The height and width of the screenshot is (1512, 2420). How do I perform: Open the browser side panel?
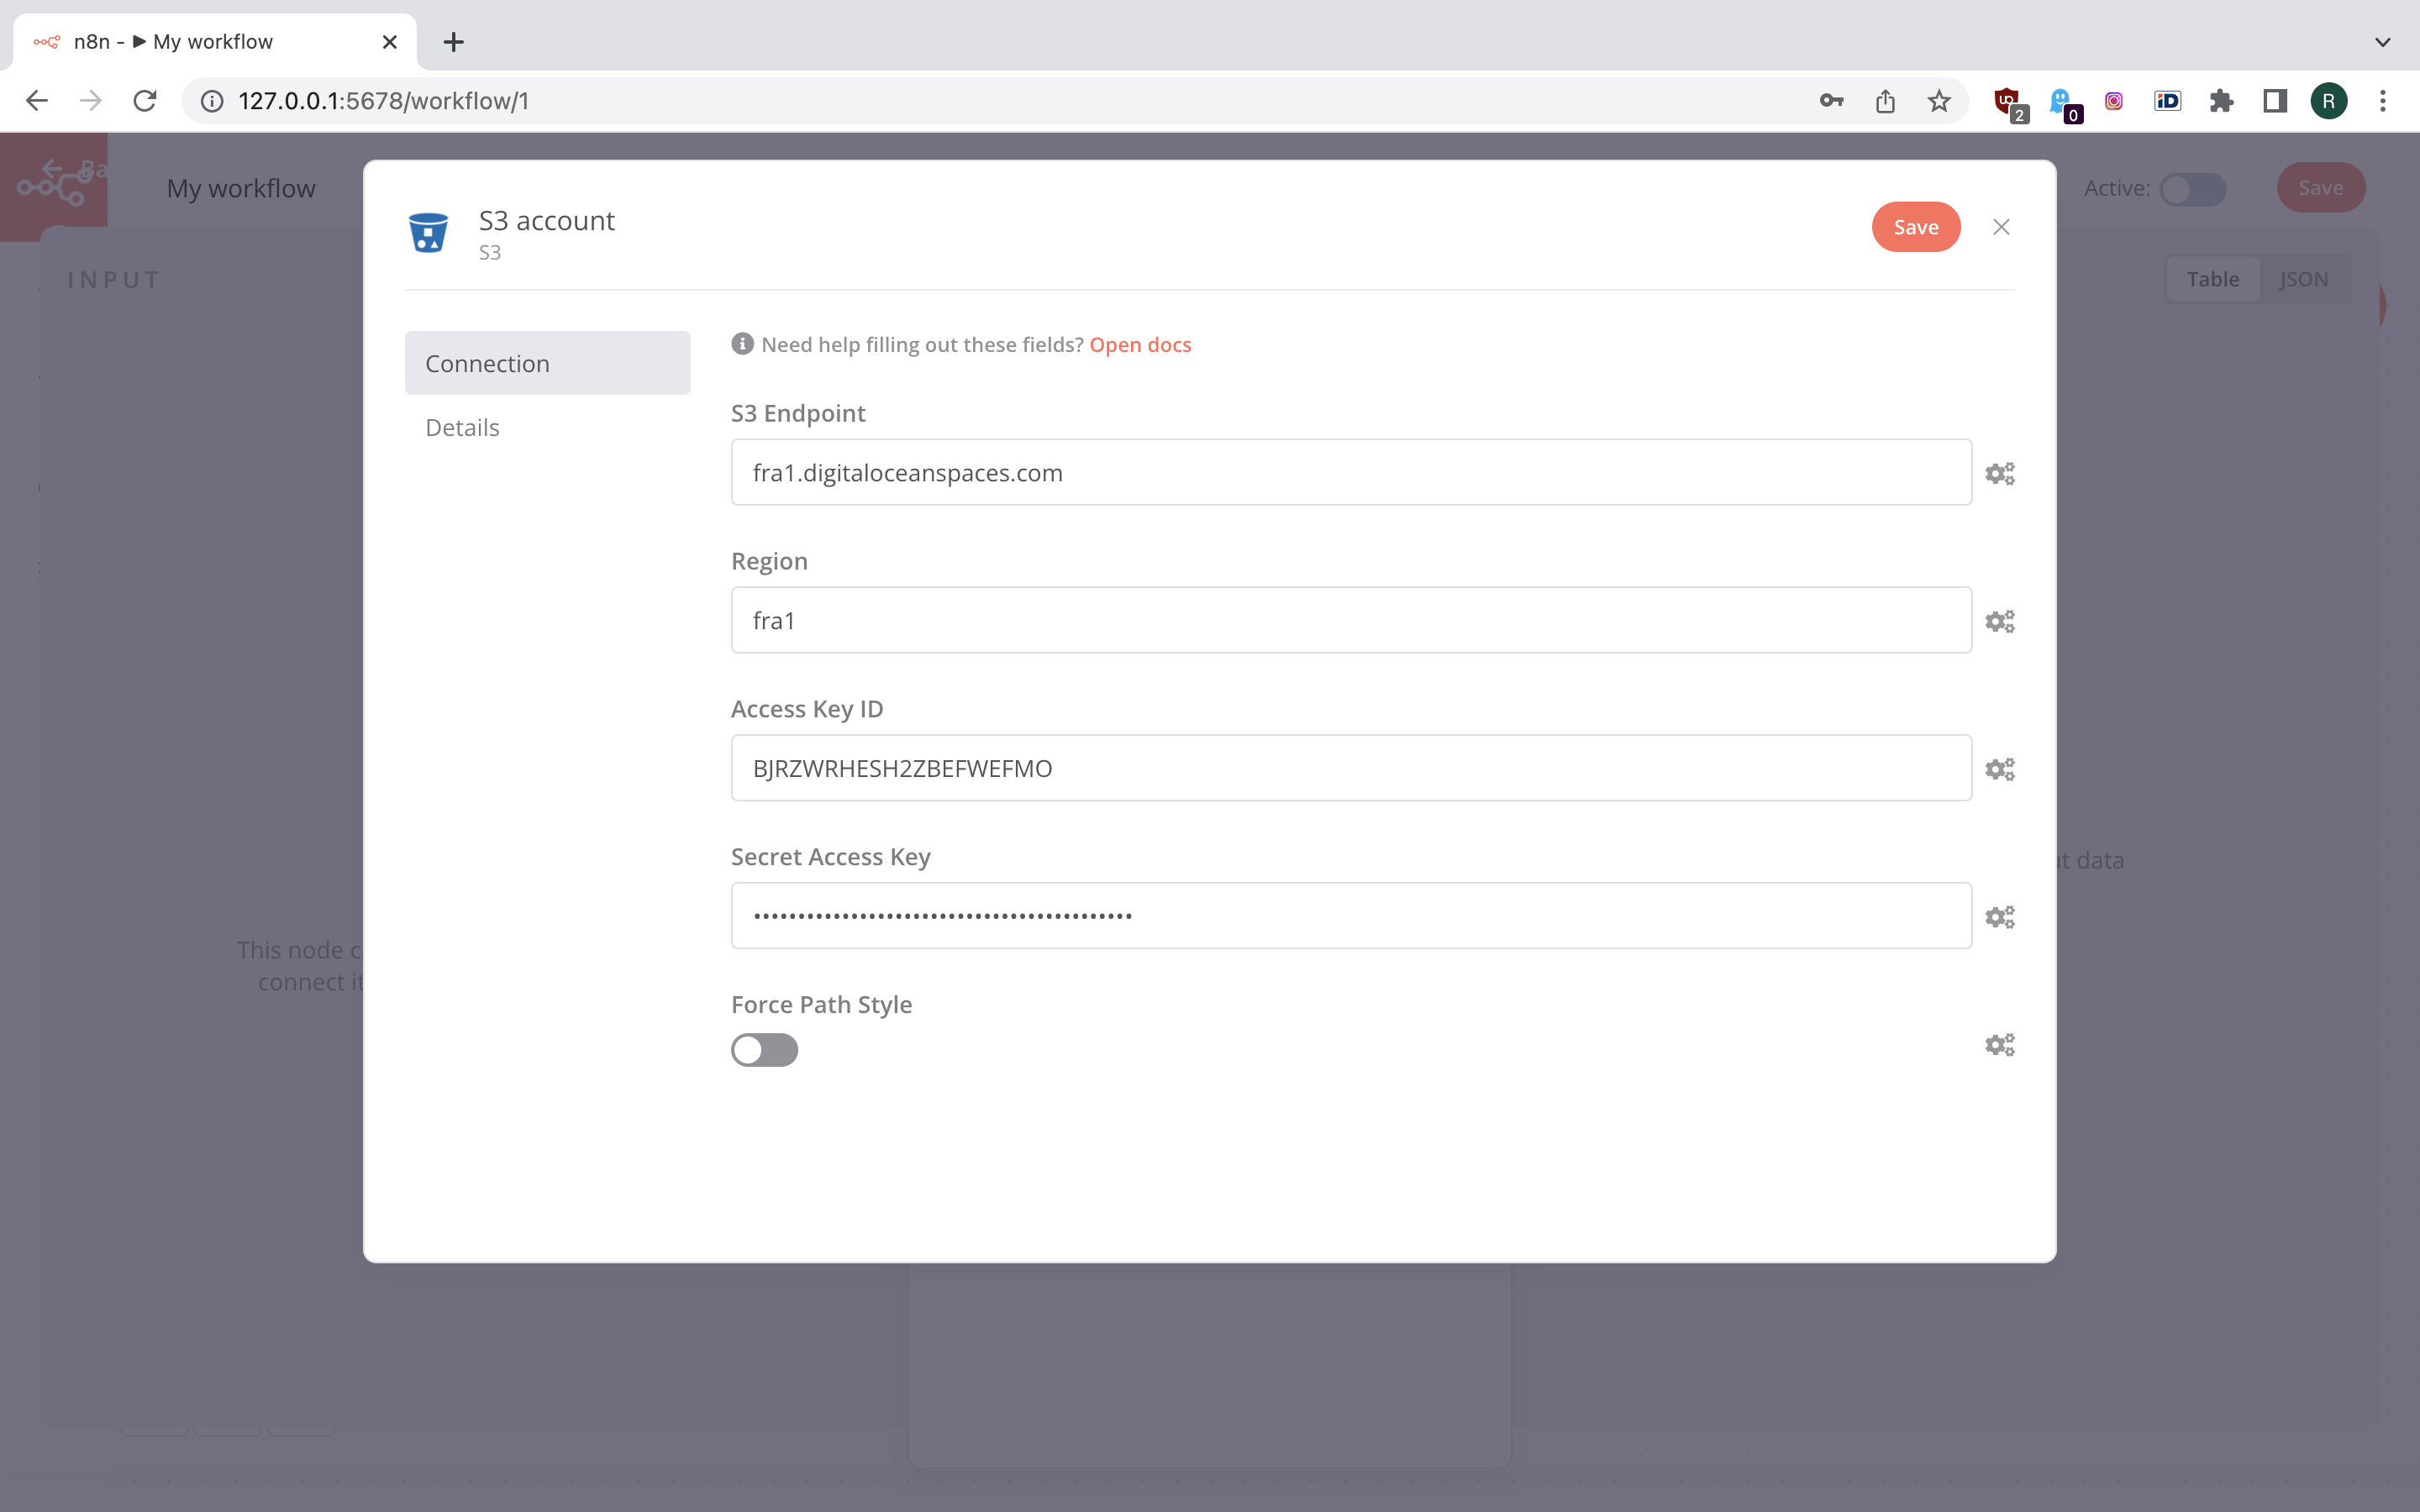pyautogui.click(x=2275, y=101)
